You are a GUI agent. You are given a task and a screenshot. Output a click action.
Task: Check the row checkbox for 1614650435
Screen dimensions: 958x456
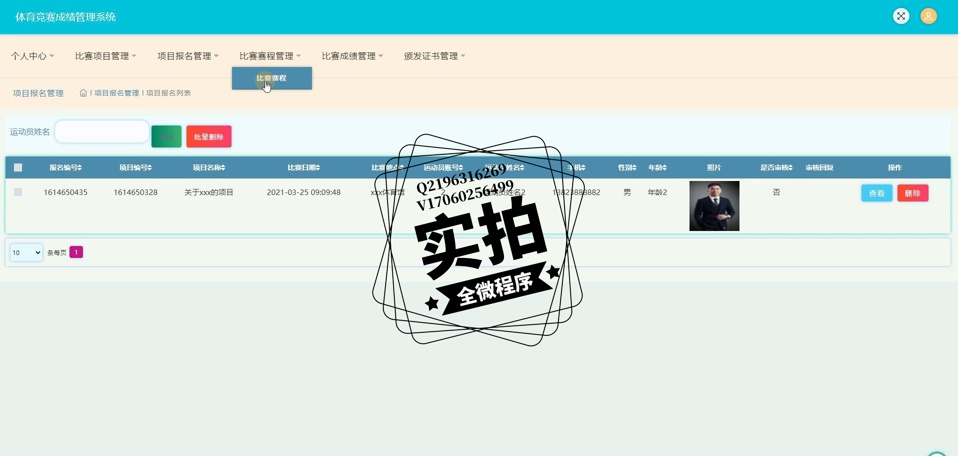(x=18, y=192)
